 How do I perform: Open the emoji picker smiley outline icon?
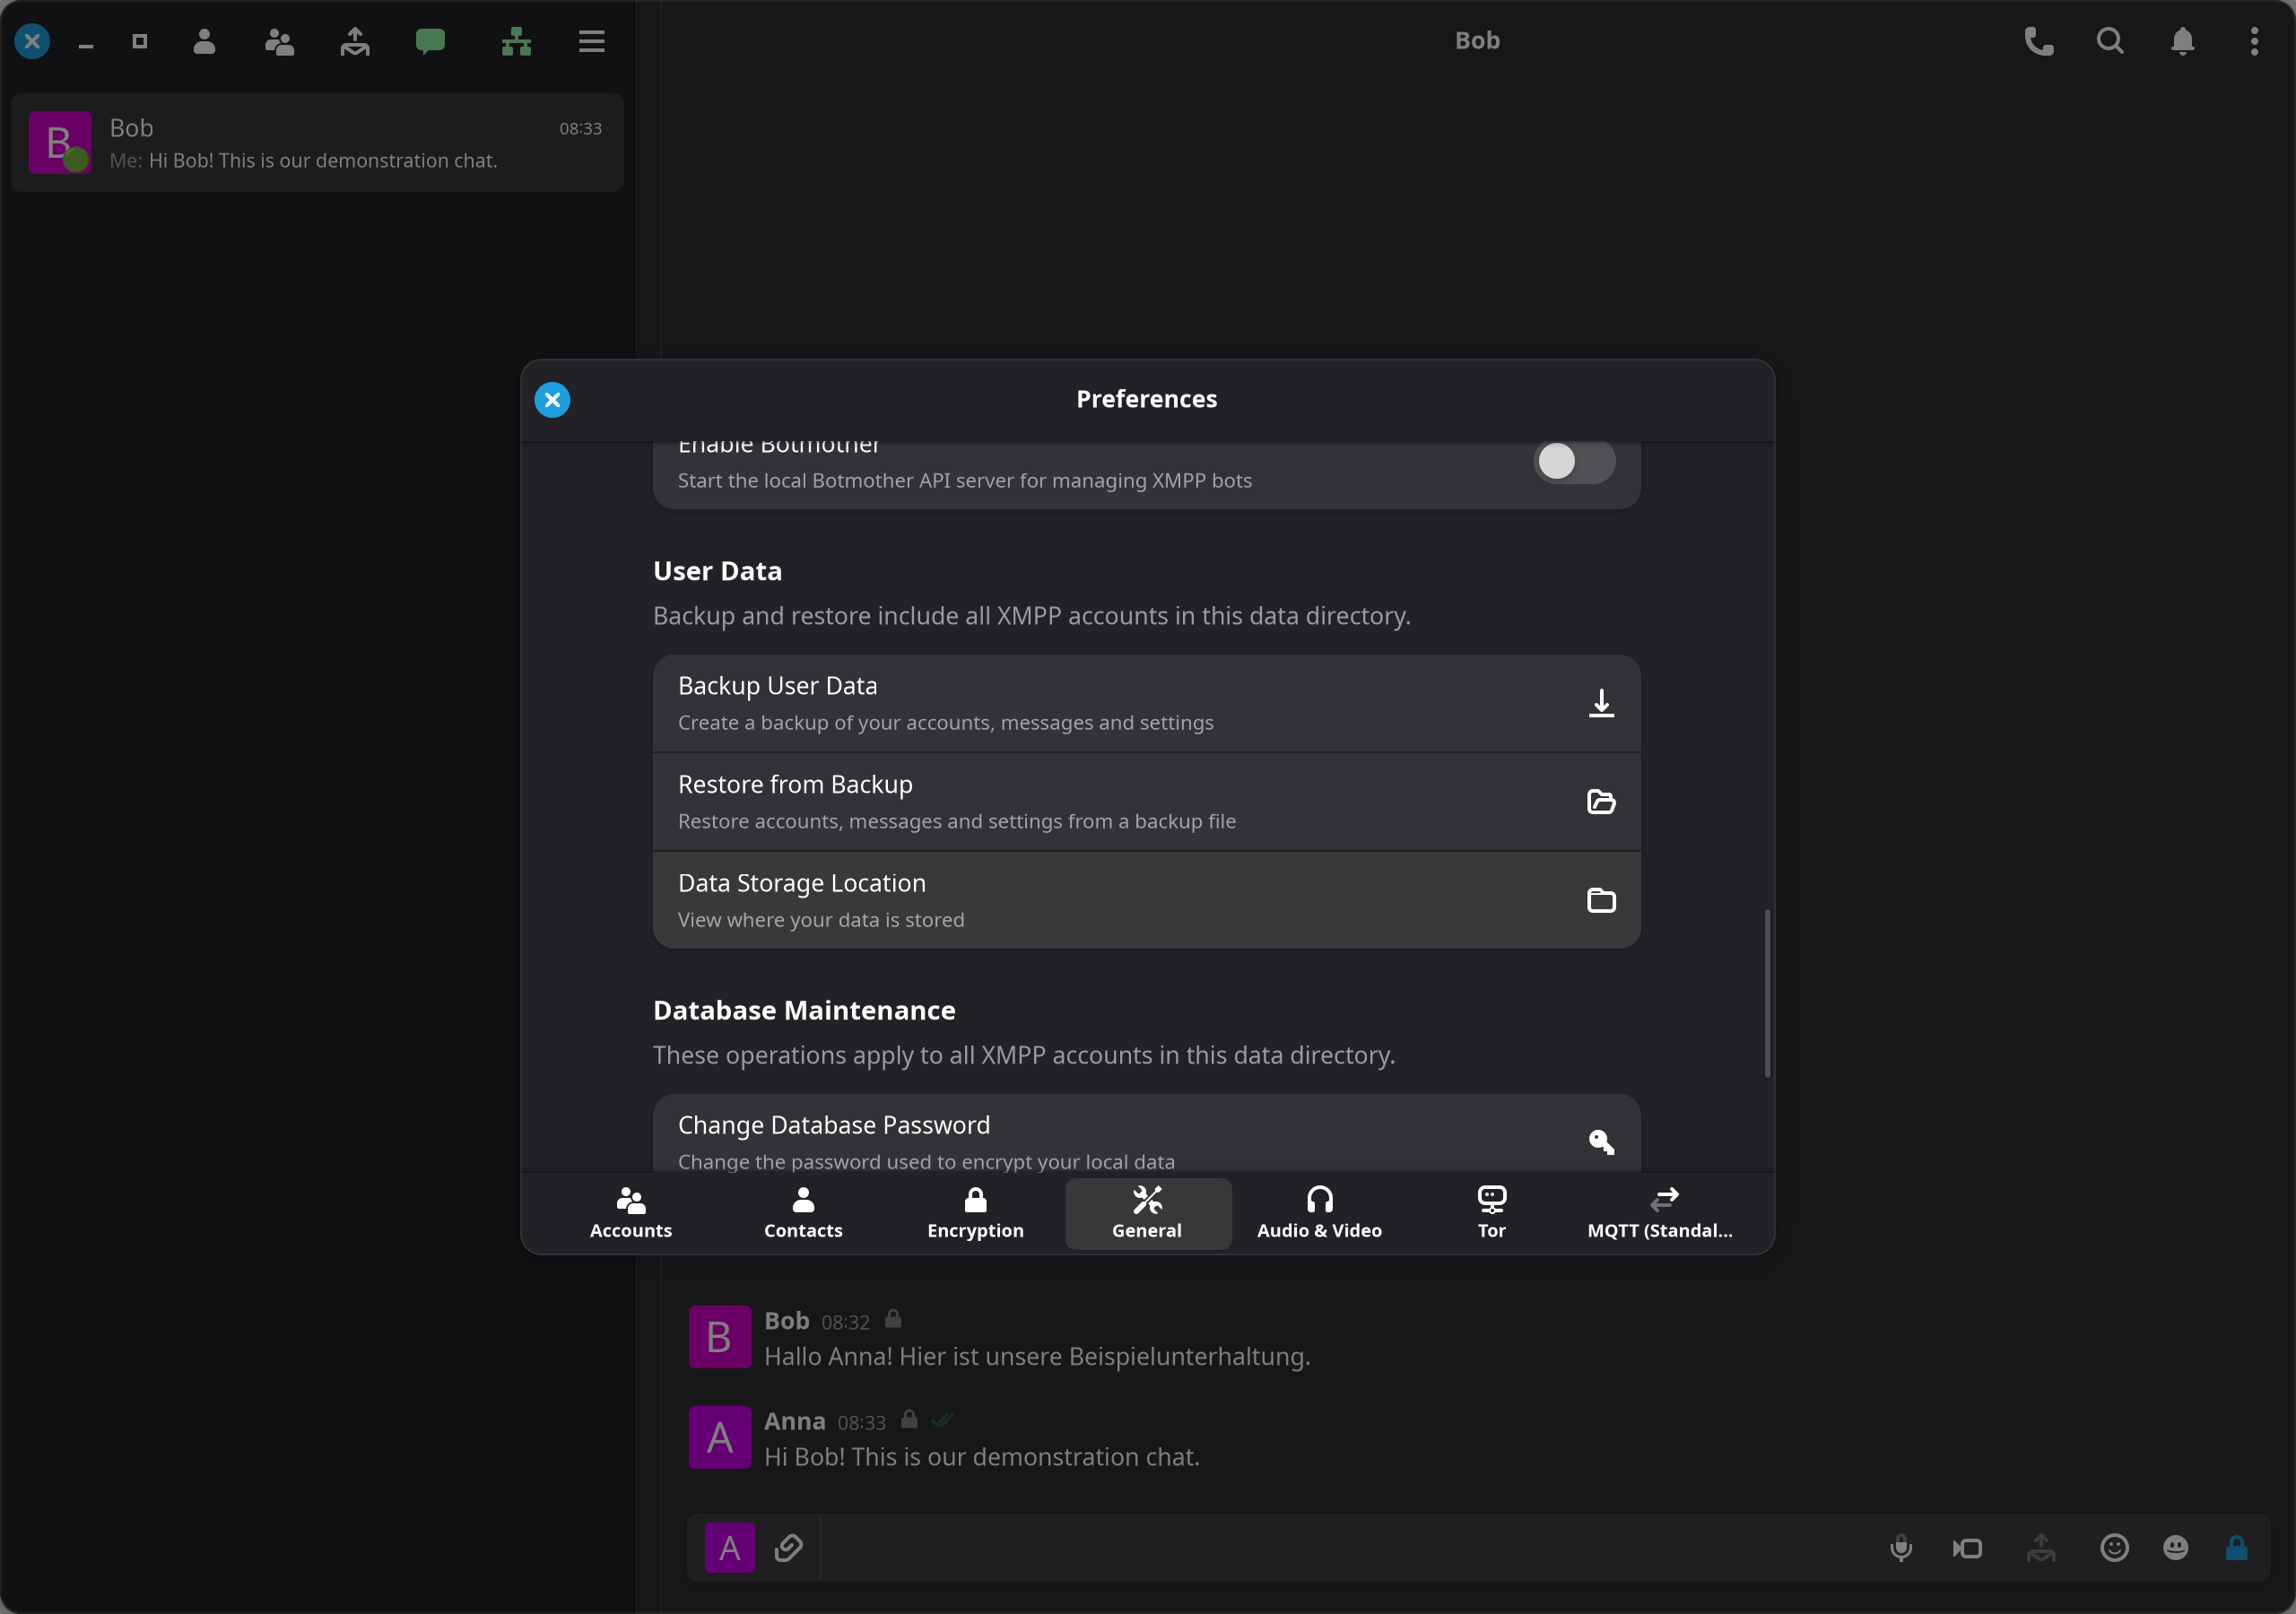coord(2114,1547)
